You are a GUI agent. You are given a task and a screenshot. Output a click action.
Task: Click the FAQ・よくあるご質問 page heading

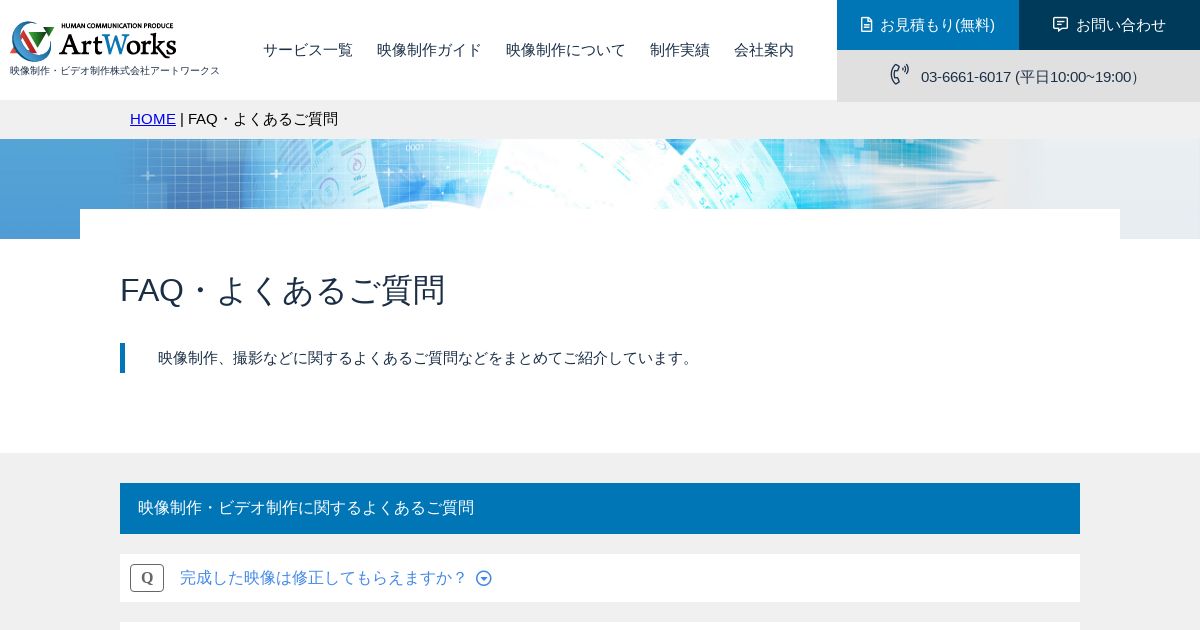point(282,290)
